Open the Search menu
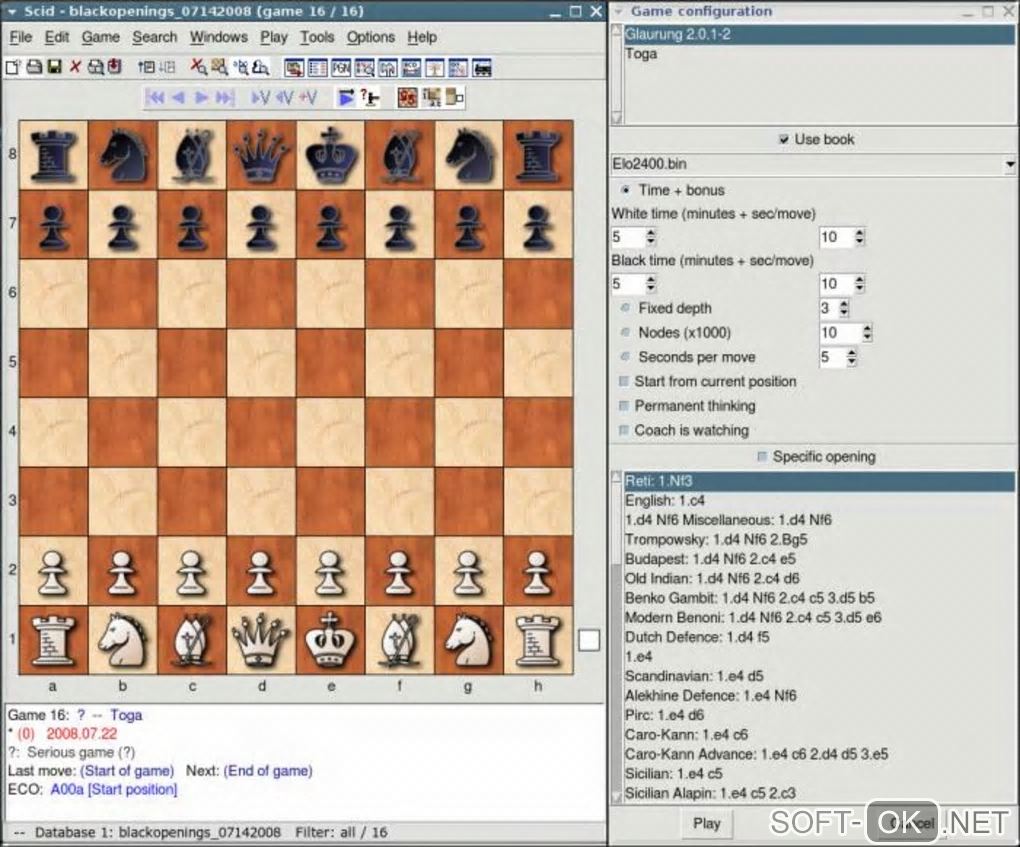The width and height of the screenshot is (1020, 847). (x=155, y=37)
